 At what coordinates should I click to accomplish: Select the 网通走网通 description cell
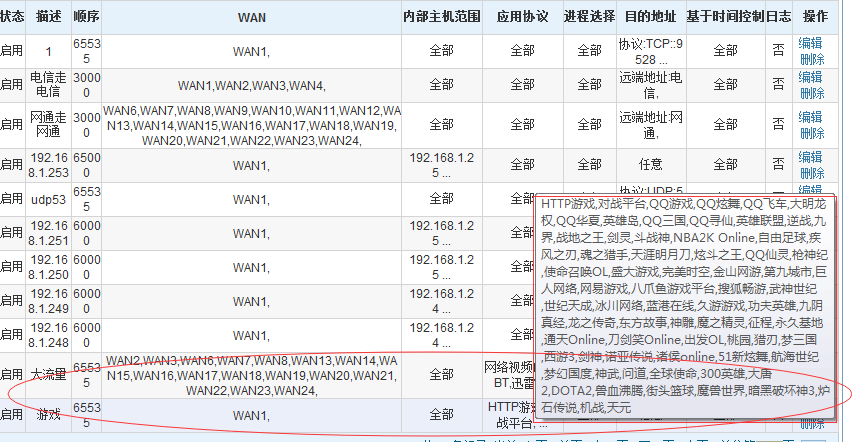pyautogui.click(x=48, y=125)
